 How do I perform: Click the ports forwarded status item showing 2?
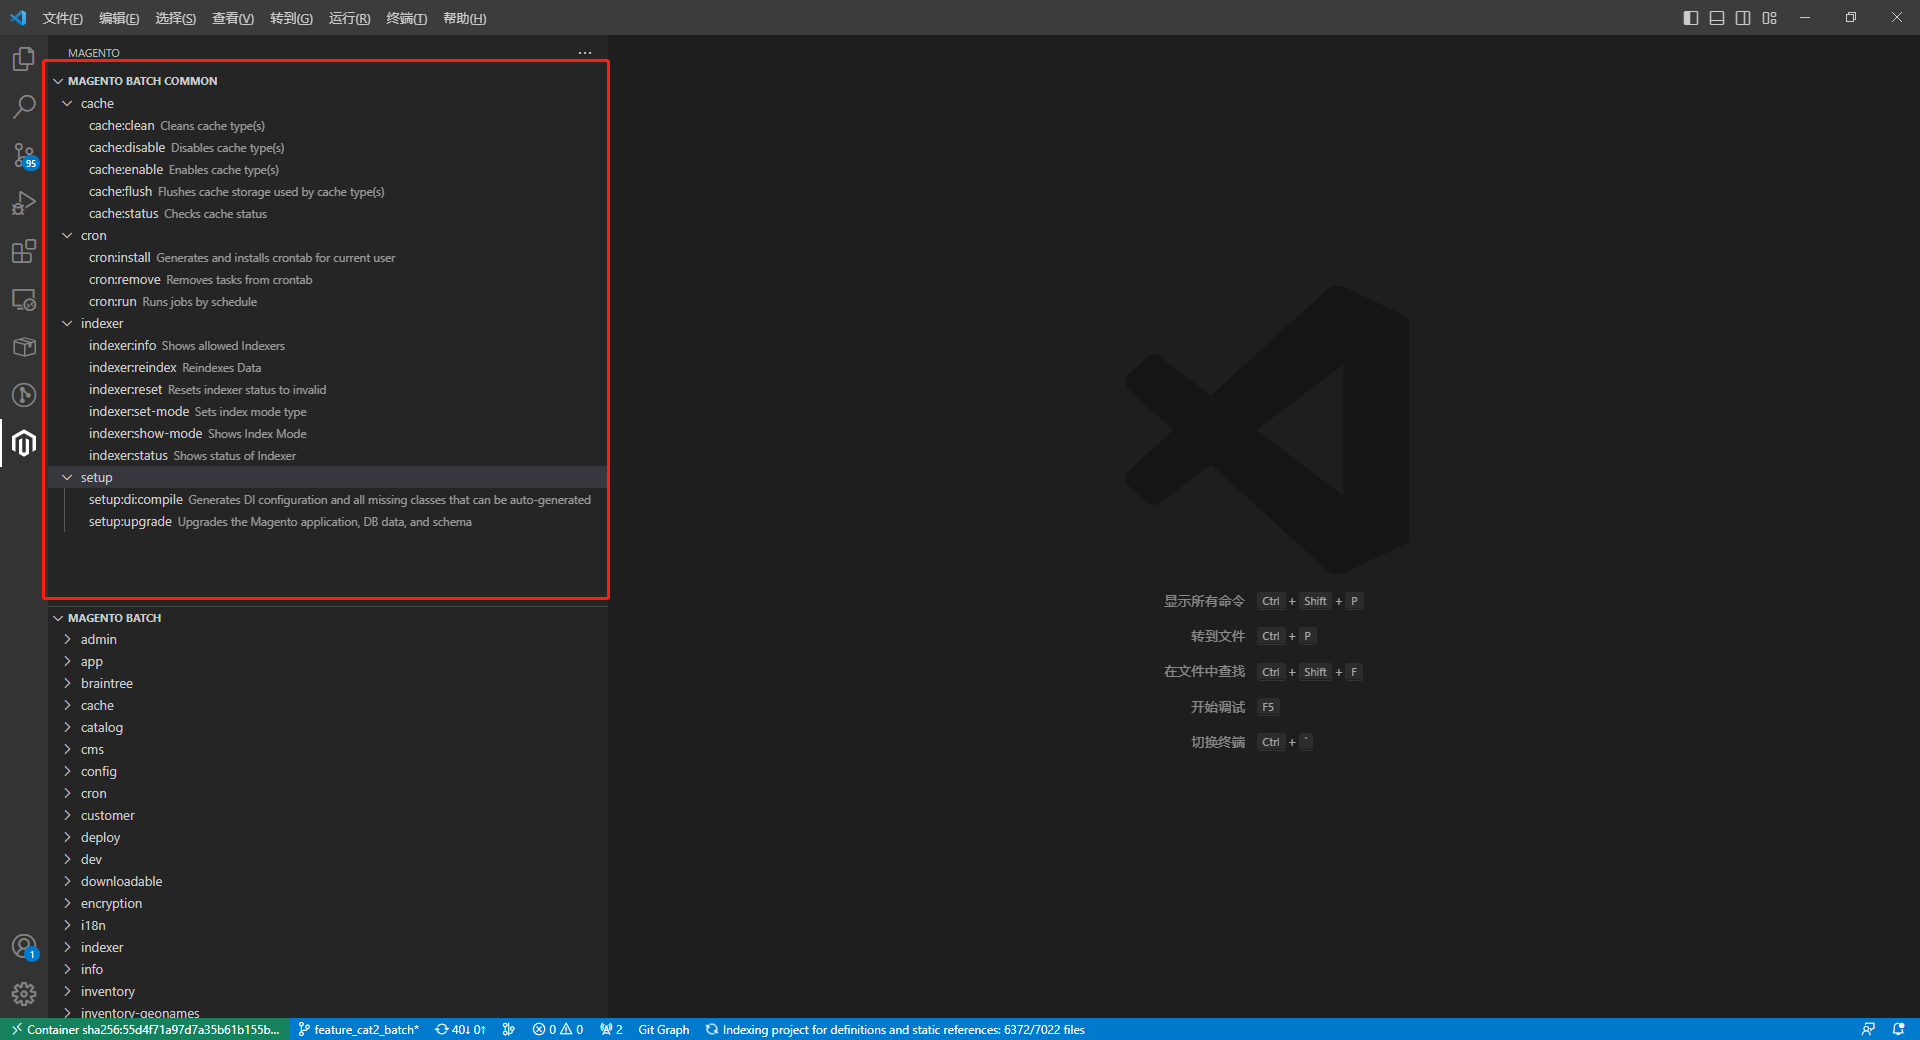611,1029
